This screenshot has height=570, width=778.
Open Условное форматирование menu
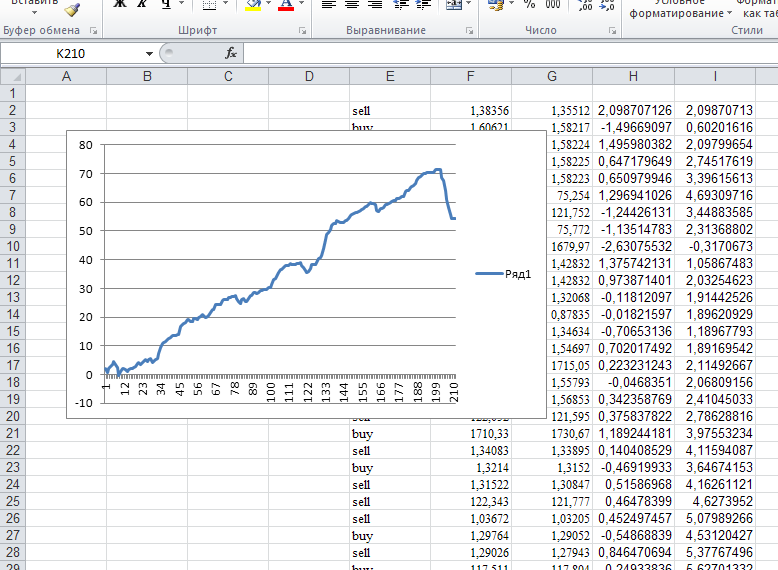(680, 8)
